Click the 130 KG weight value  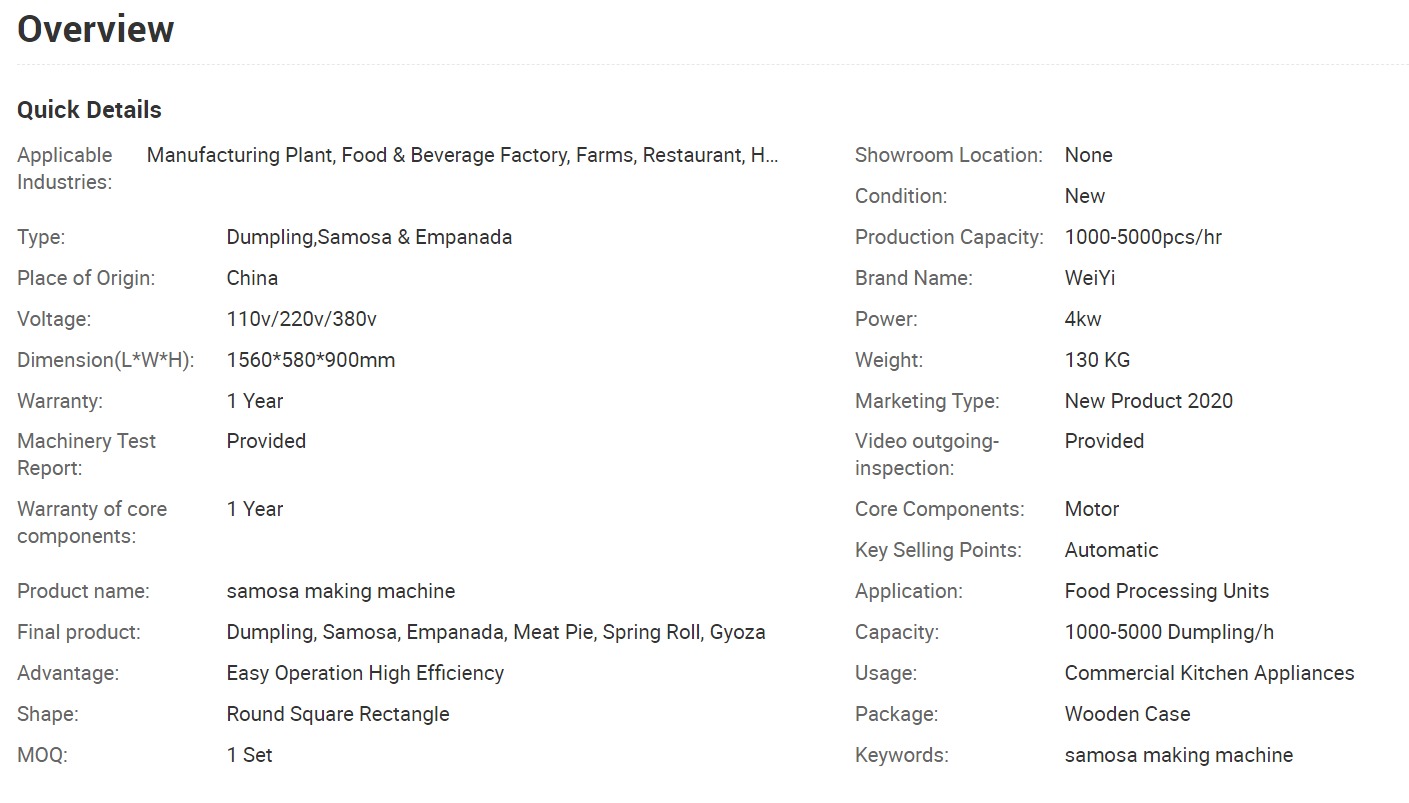1097,360
